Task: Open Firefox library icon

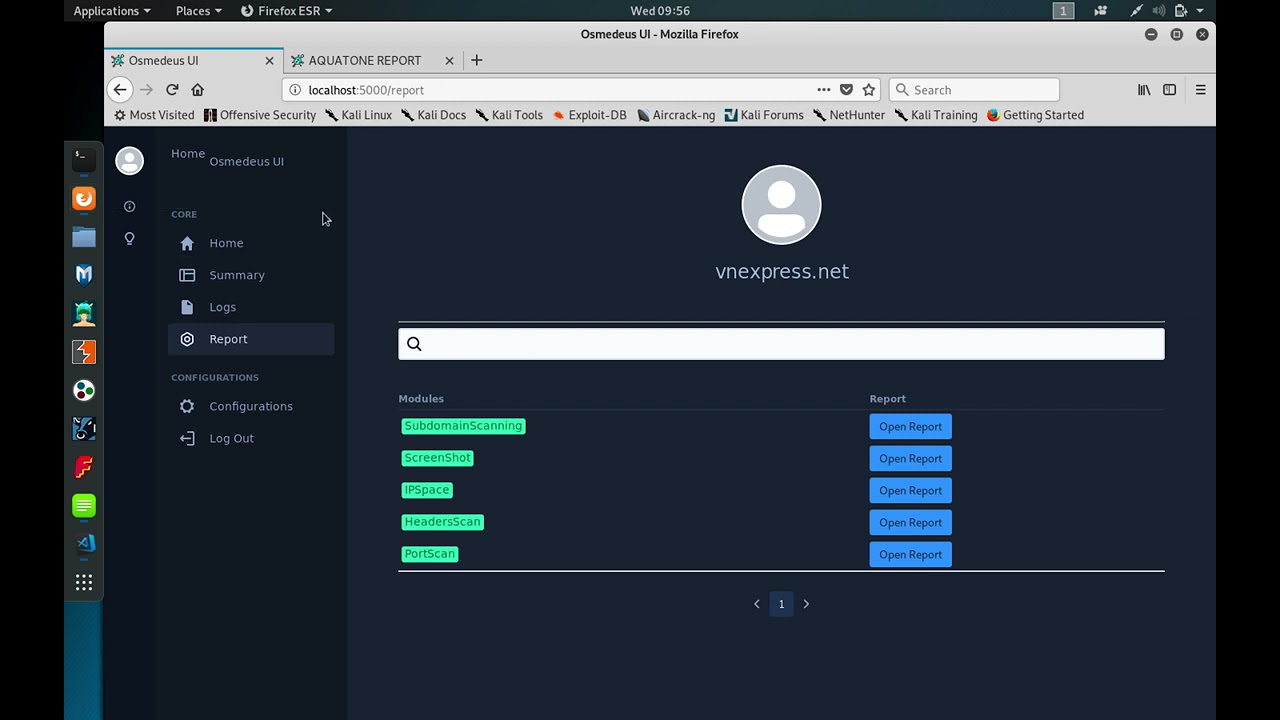Action: click(1144, 89)
